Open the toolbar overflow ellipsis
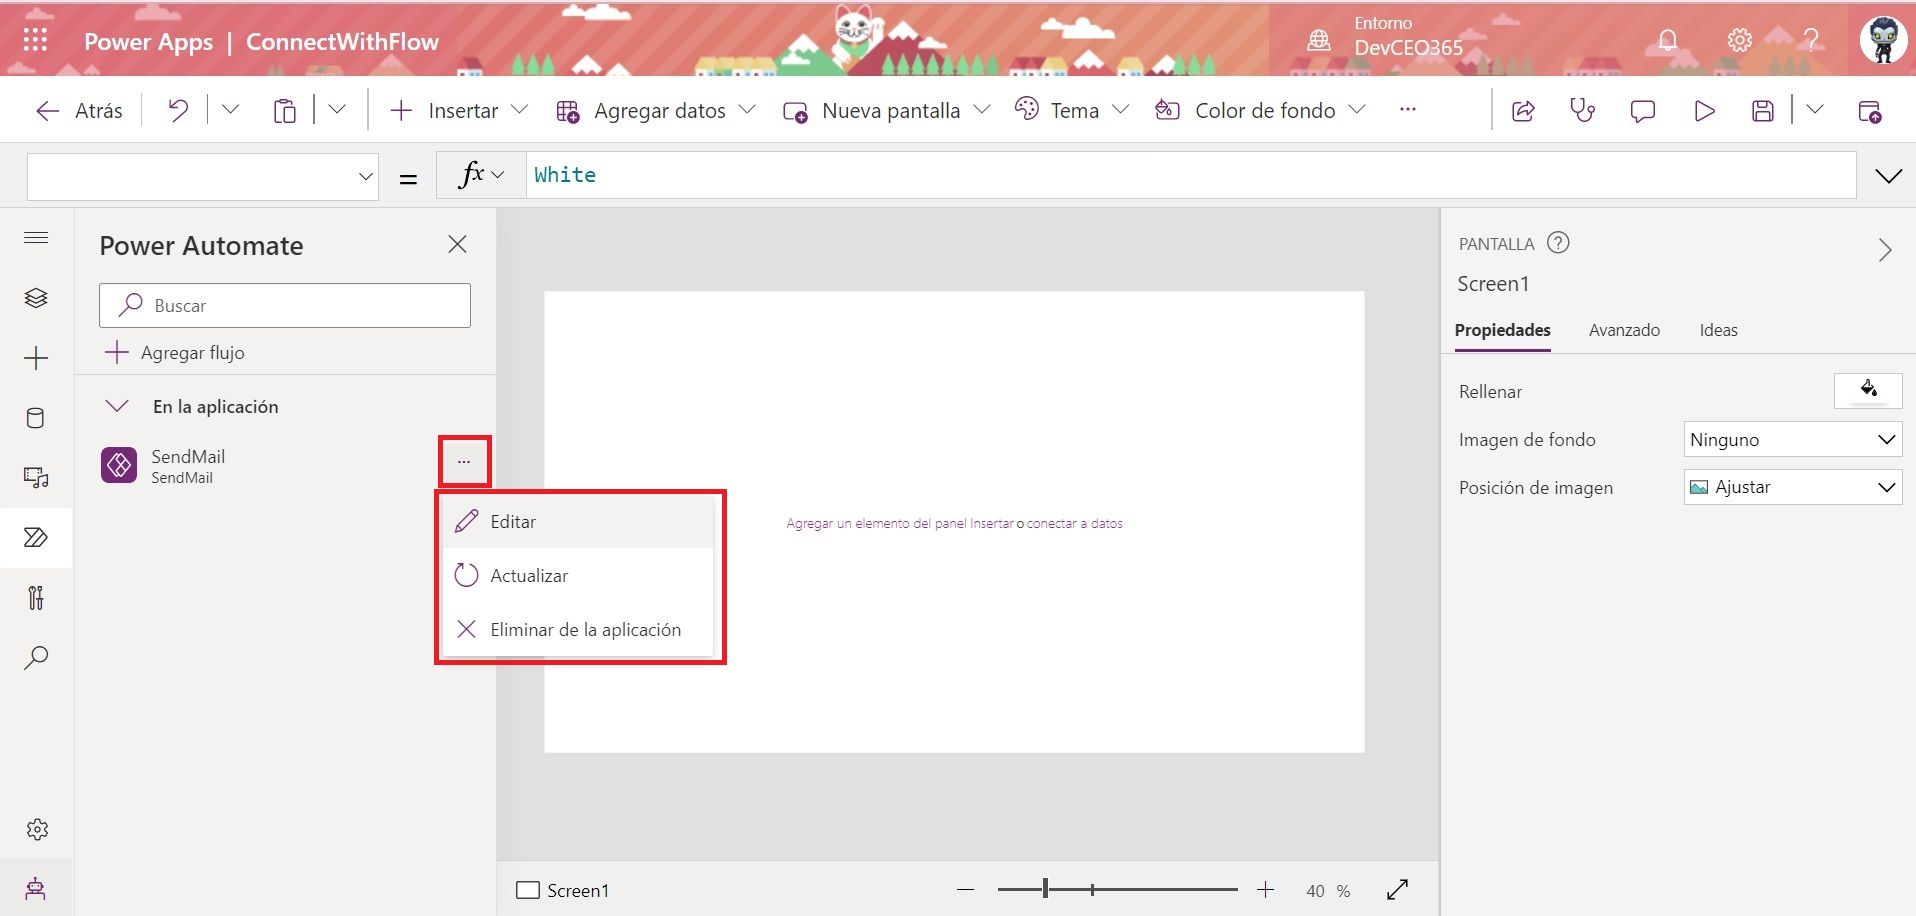The height and width of the screenshot is (916, 1916). tap(1408, 109)
